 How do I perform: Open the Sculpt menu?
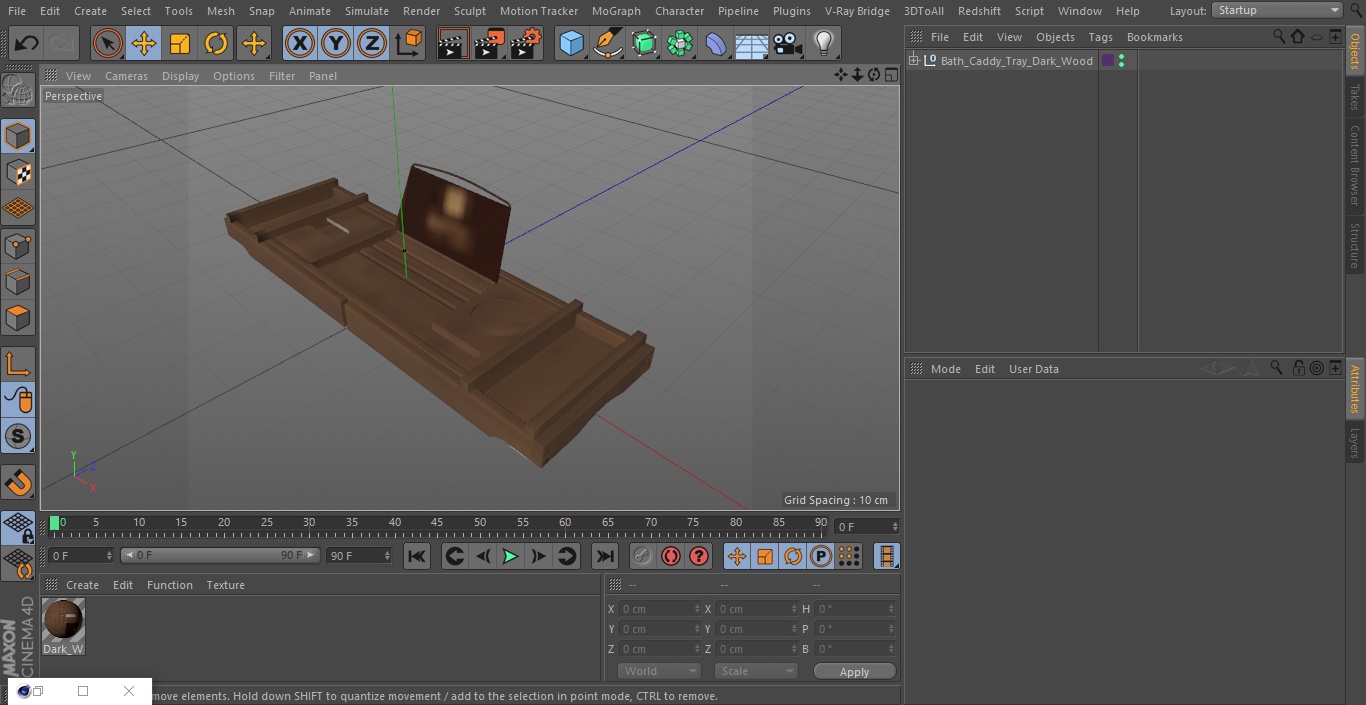point(469,11)
